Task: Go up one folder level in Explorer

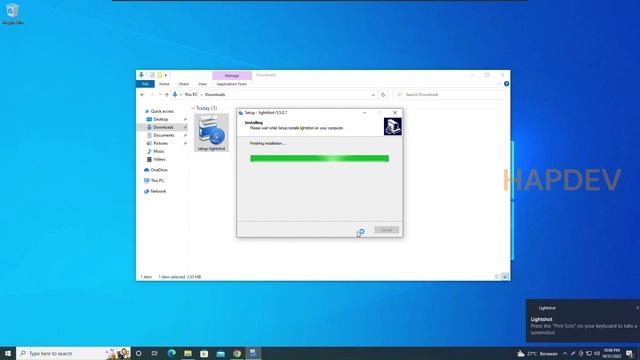Action: pyautogui.click(x=167, y=95)
